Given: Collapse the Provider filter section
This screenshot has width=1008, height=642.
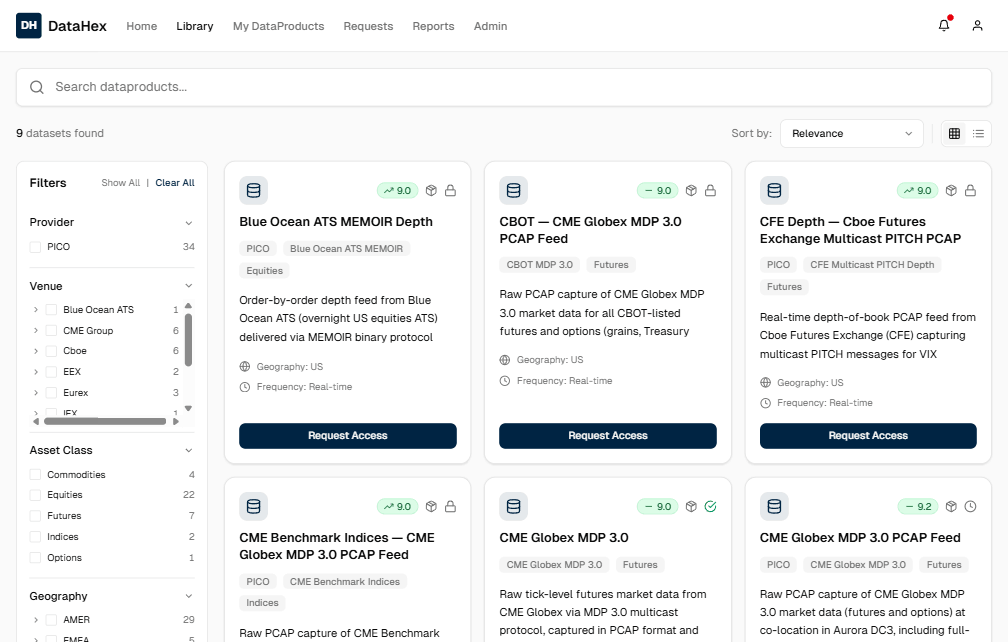Looking at the screenshot, I should click(188, 223).
